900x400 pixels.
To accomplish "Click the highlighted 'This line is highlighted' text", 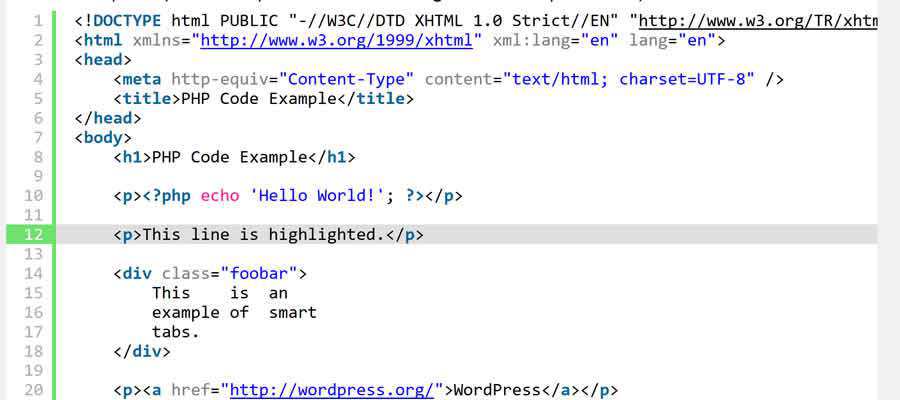I will (264, 234).
